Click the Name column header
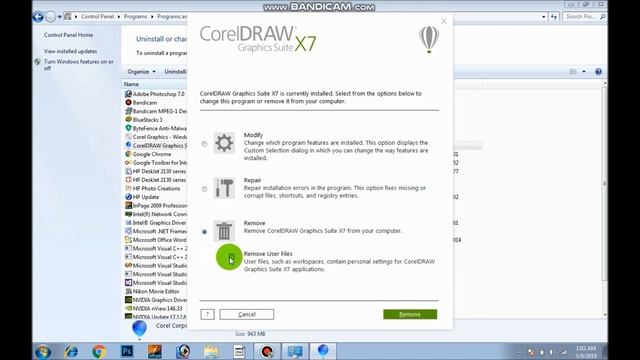The width and height of the screenshot is (640, 360). [x=154, y=84]
